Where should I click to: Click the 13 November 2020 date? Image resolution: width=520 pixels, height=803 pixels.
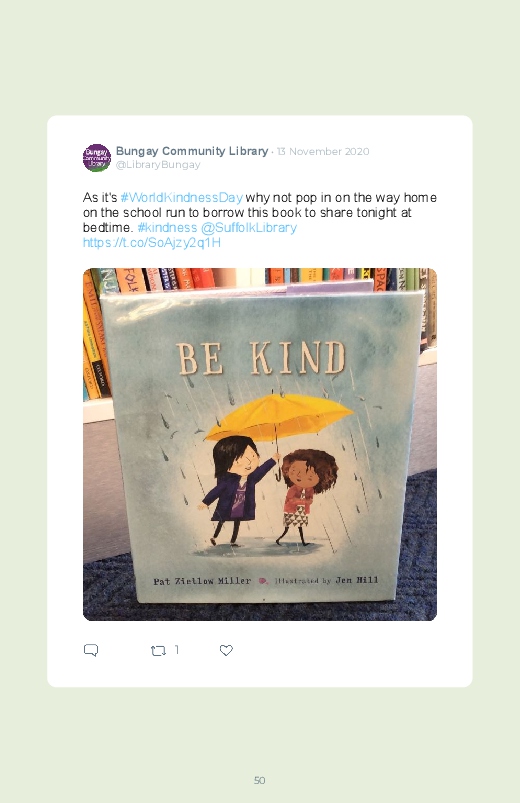[323, 152]
